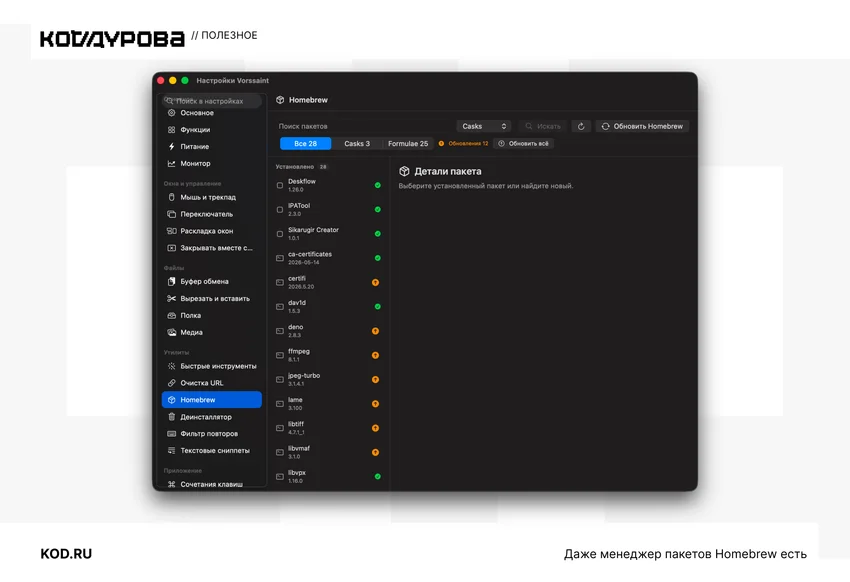Viewport: 850px width, 582px height.
Task: Select the certifi package row
Action: [329, 282]
